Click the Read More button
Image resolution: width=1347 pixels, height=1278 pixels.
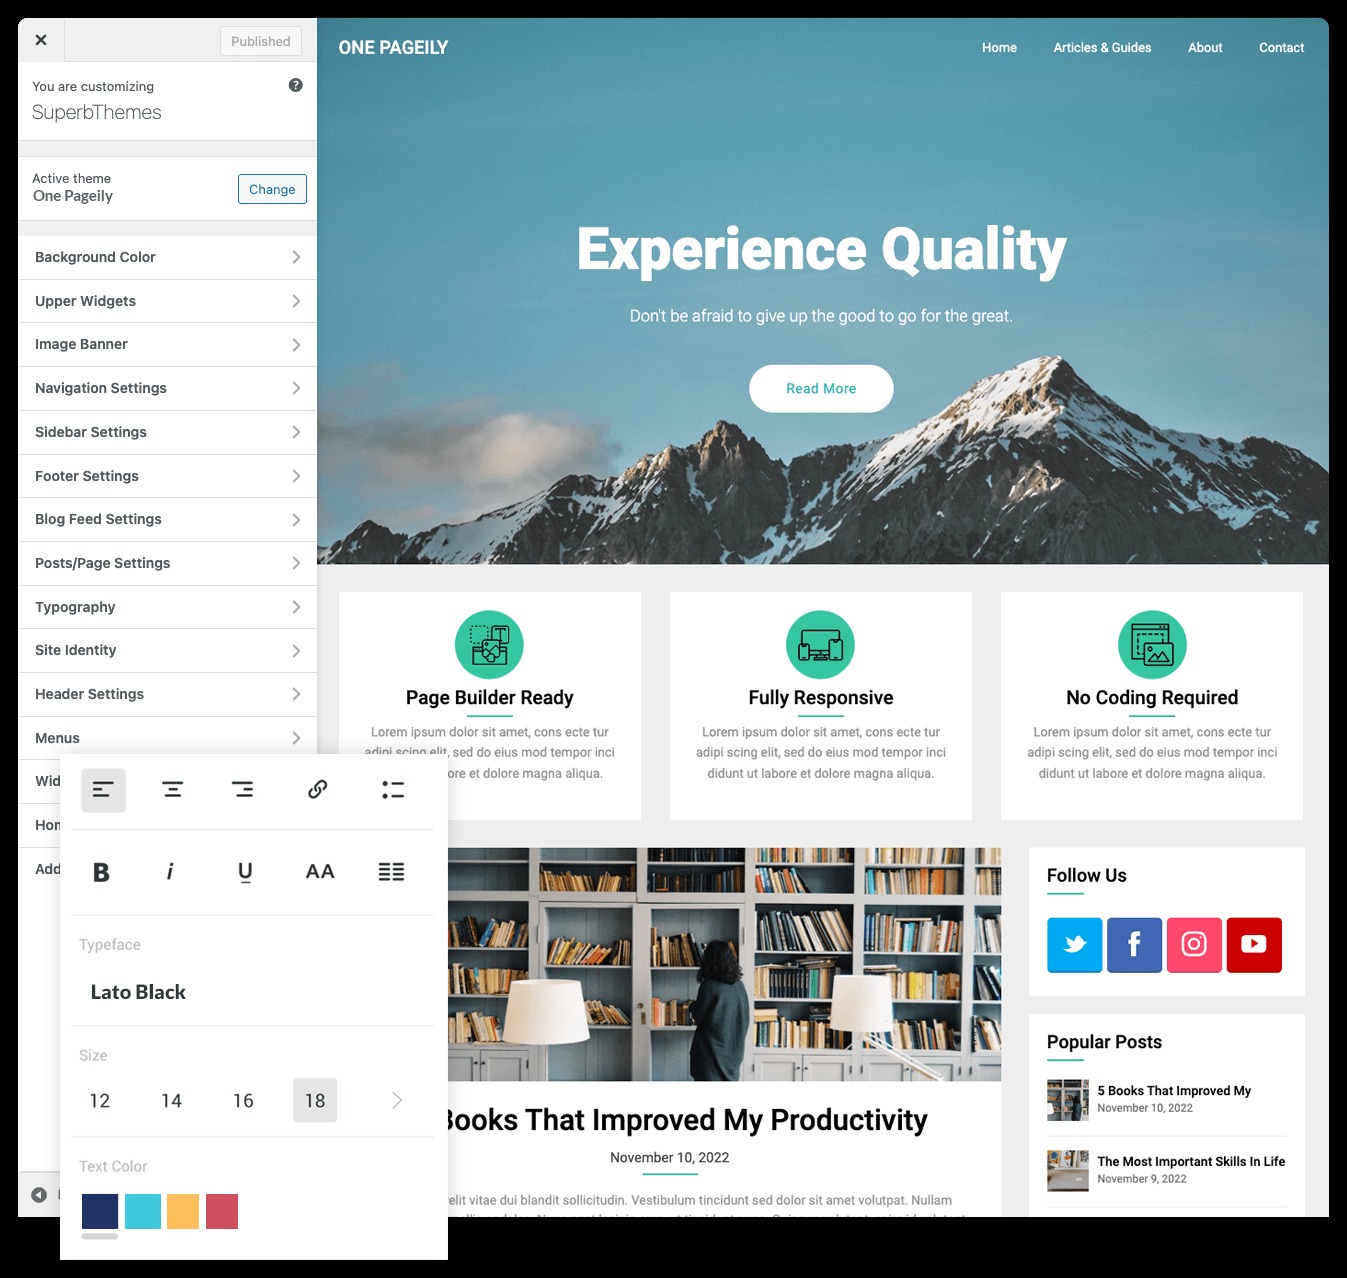pyautogui.click(x=821, y=388)
